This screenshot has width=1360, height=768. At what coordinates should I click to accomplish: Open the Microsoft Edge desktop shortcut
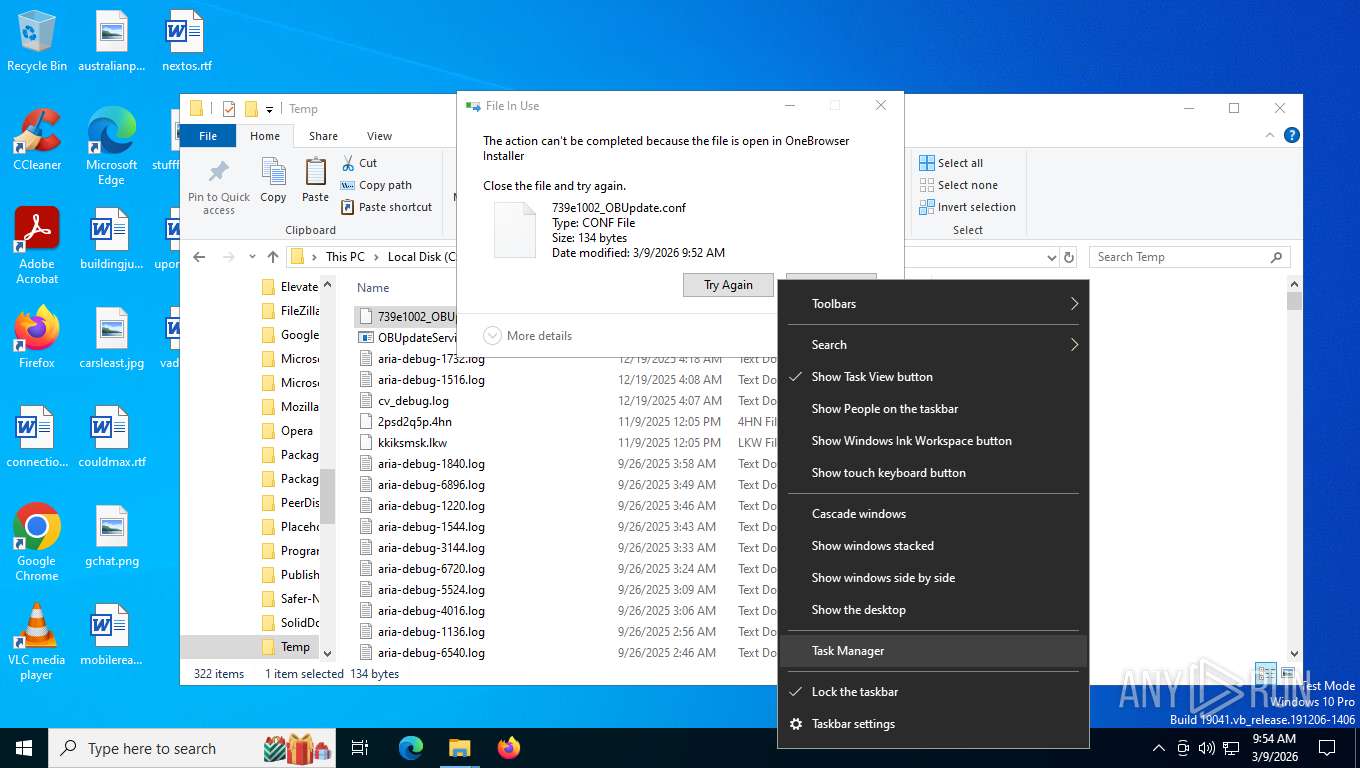(111, 146)
